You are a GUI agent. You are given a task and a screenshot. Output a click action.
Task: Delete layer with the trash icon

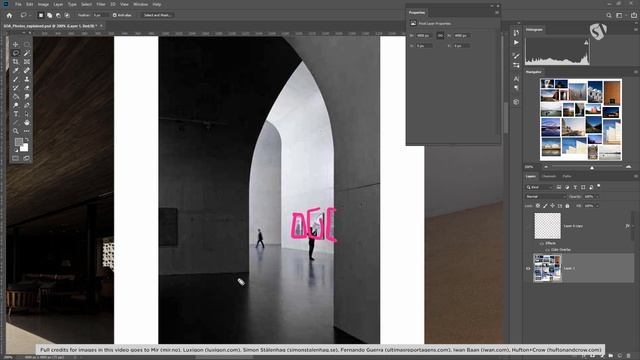629,356
